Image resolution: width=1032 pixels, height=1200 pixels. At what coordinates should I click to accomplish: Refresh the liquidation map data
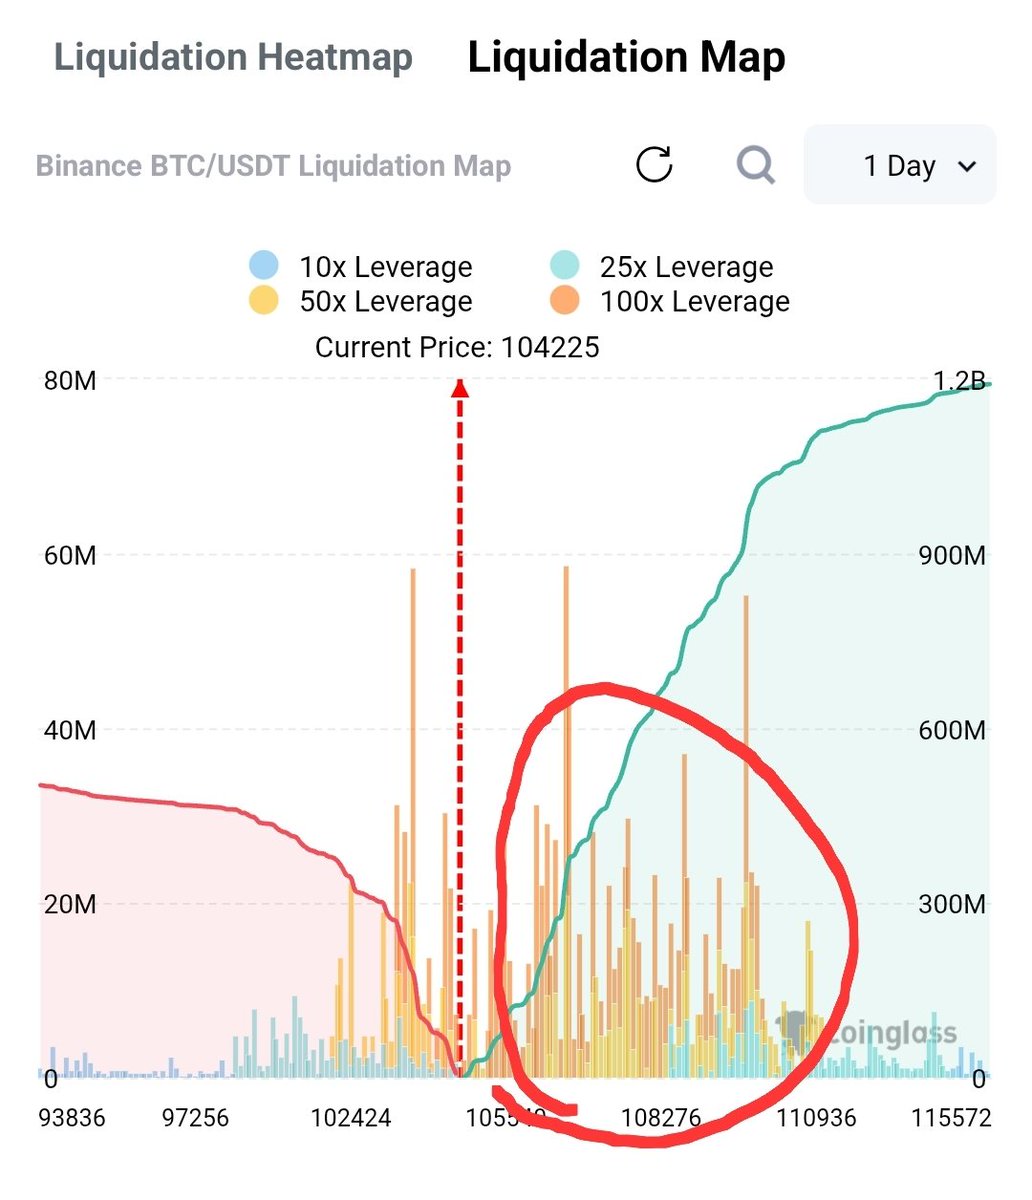tap(655, 164)
